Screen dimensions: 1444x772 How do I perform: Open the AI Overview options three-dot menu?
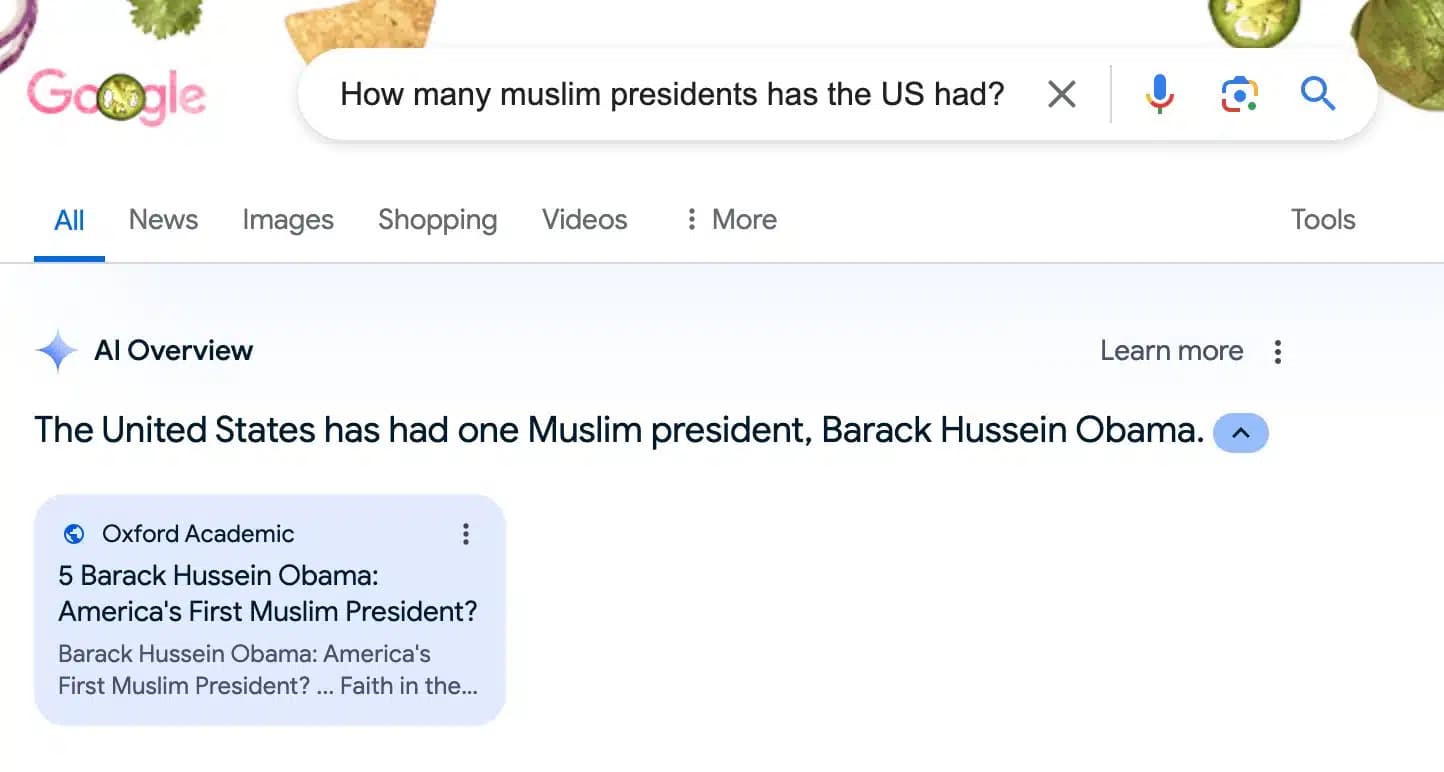point(1277,350)
